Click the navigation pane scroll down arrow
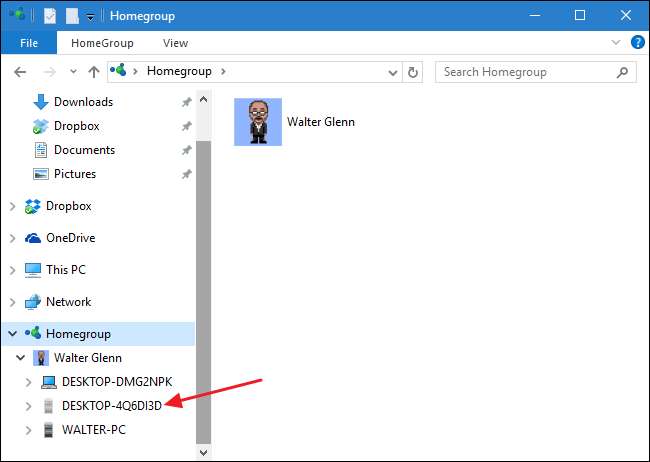This screenshot has height=462, width=650. pyautogui.click(x=203, y=452)
